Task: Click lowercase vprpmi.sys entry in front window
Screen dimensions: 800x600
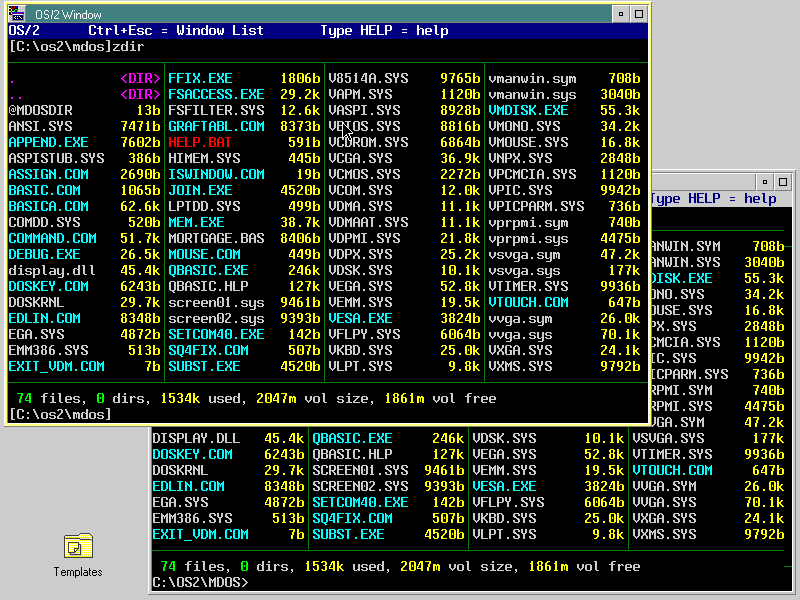Action: point(528,238)
